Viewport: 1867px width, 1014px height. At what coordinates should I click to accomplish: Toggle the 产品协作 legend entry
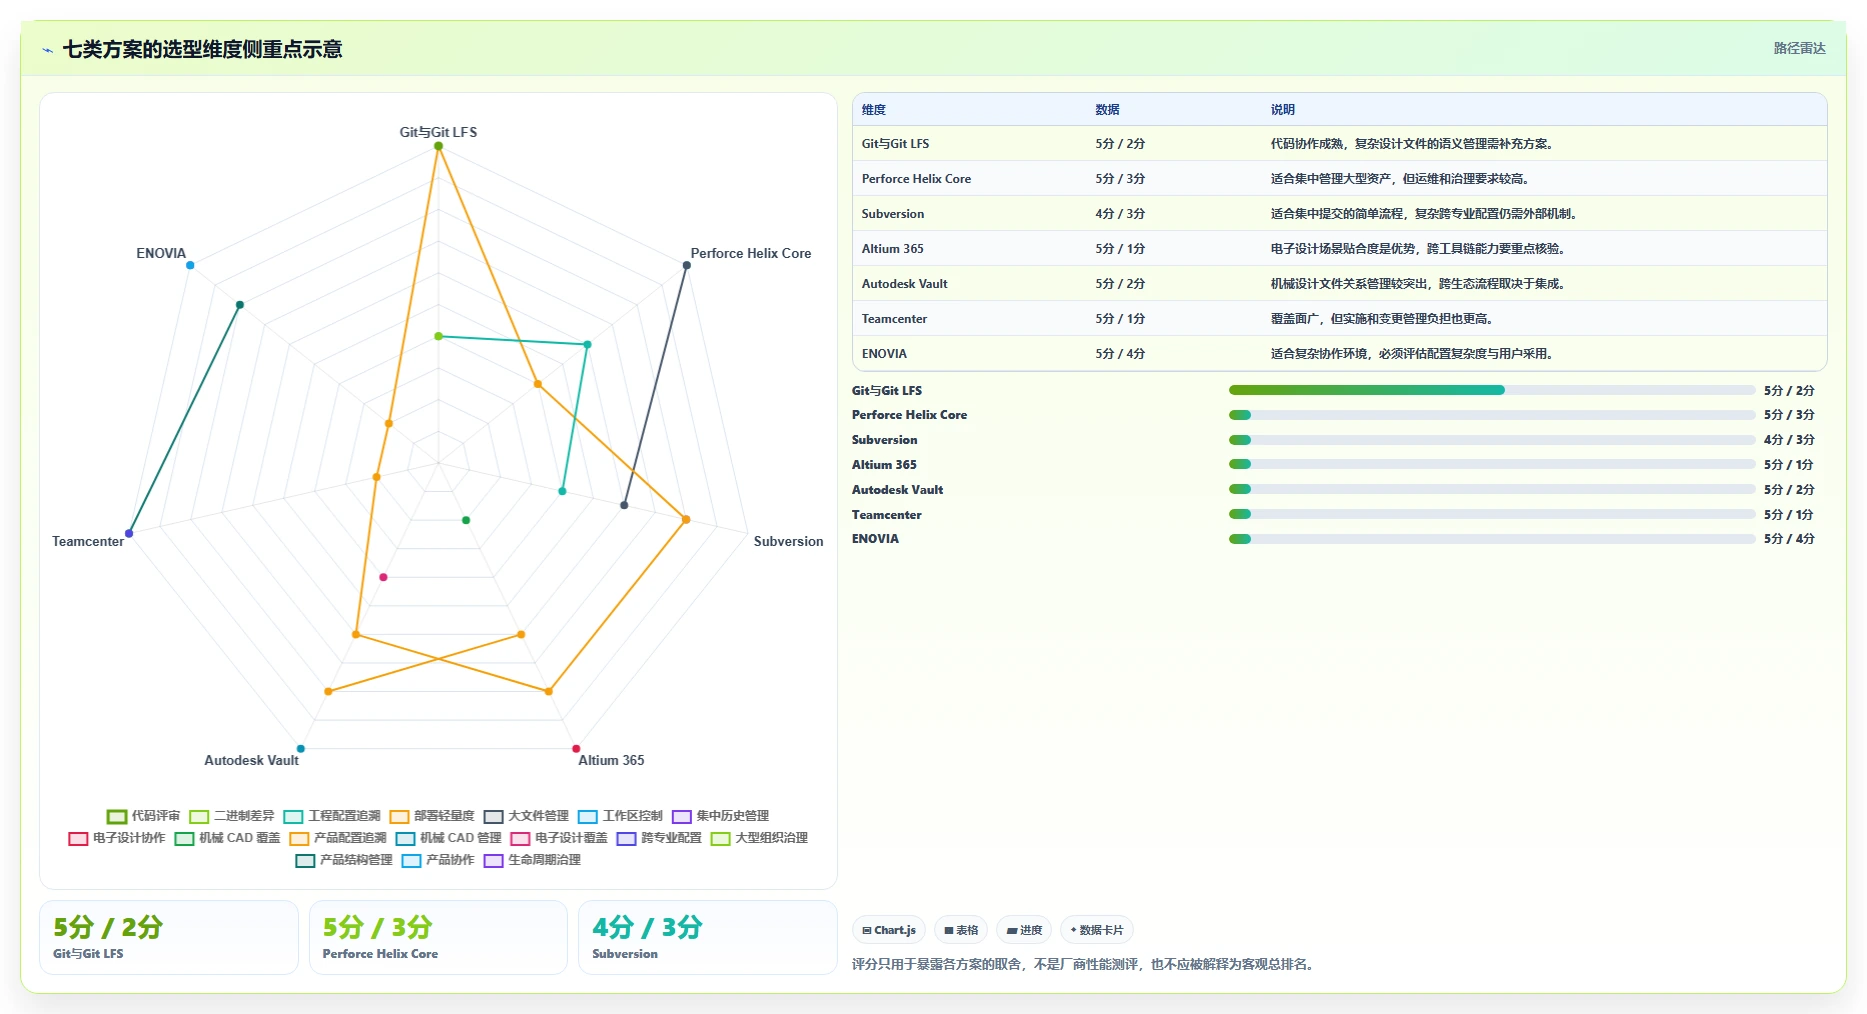tap(438, 860)
